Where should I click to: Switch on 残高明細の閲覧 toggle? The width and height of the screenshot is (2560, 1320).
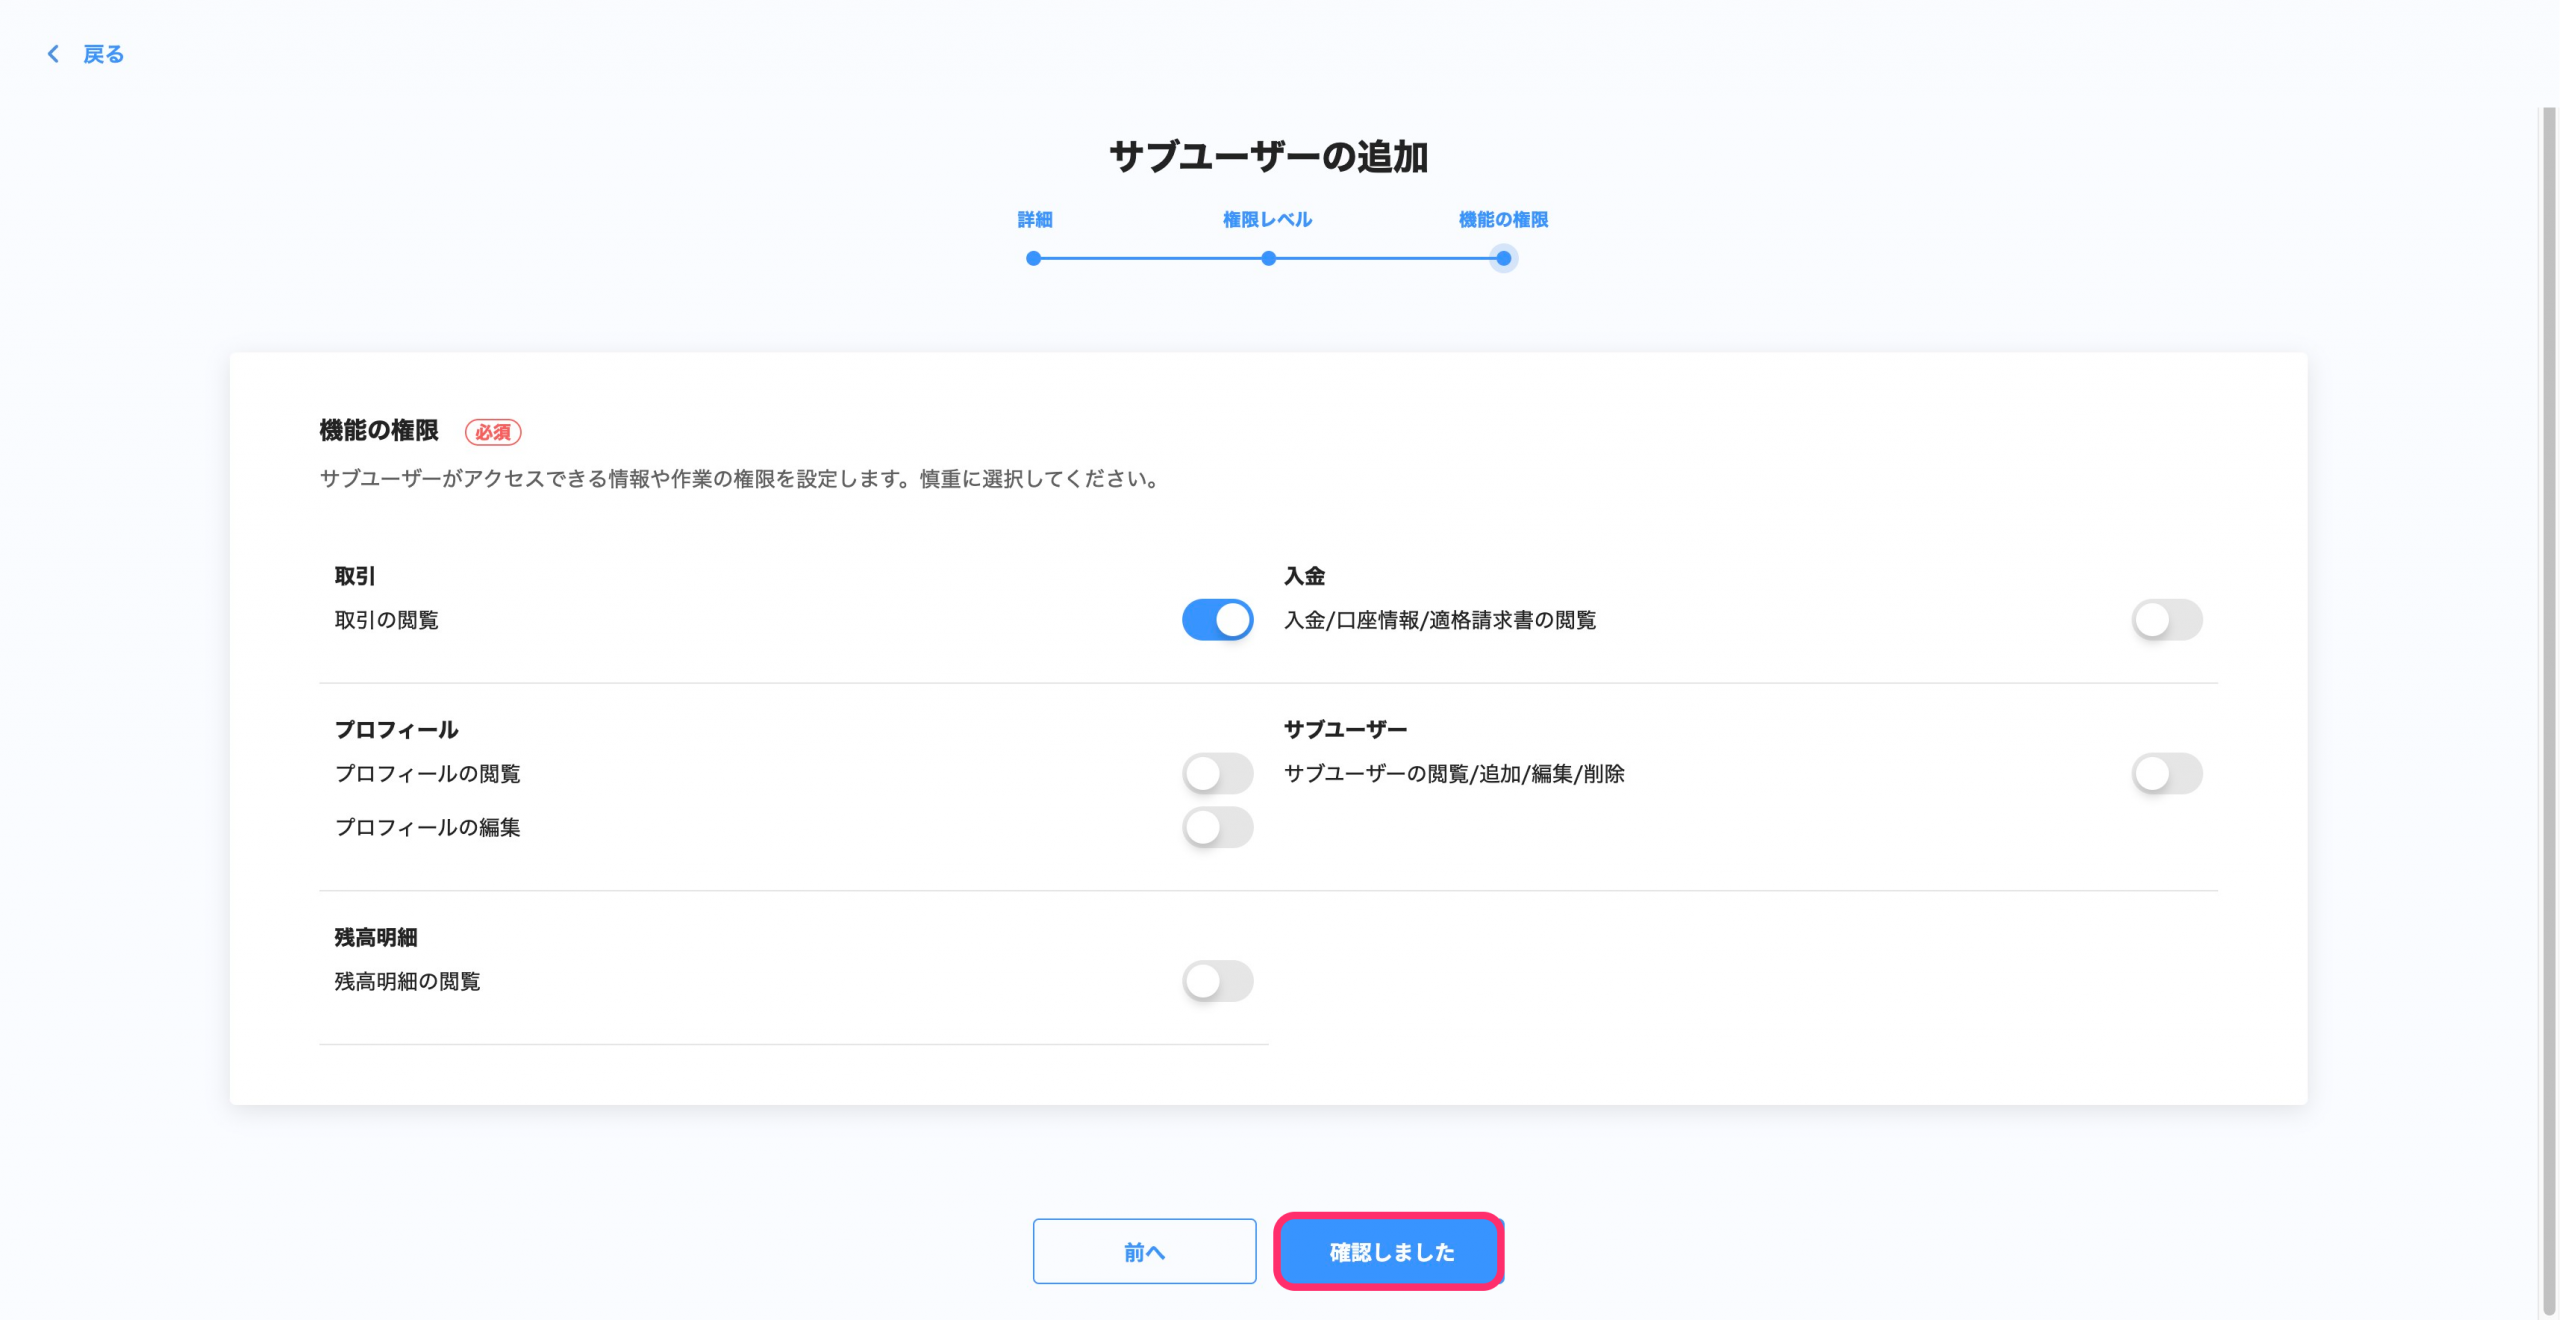pyautogui.click(x=1217, y=982)
